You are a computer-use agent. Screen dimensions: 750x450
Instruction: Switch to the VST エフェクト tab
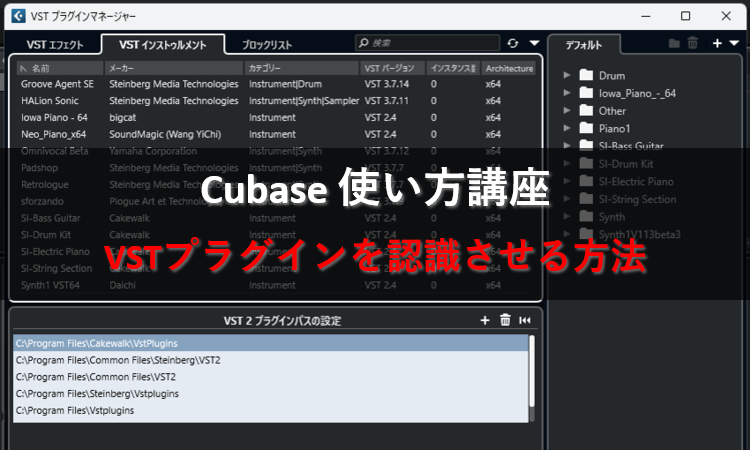point(54,45)
